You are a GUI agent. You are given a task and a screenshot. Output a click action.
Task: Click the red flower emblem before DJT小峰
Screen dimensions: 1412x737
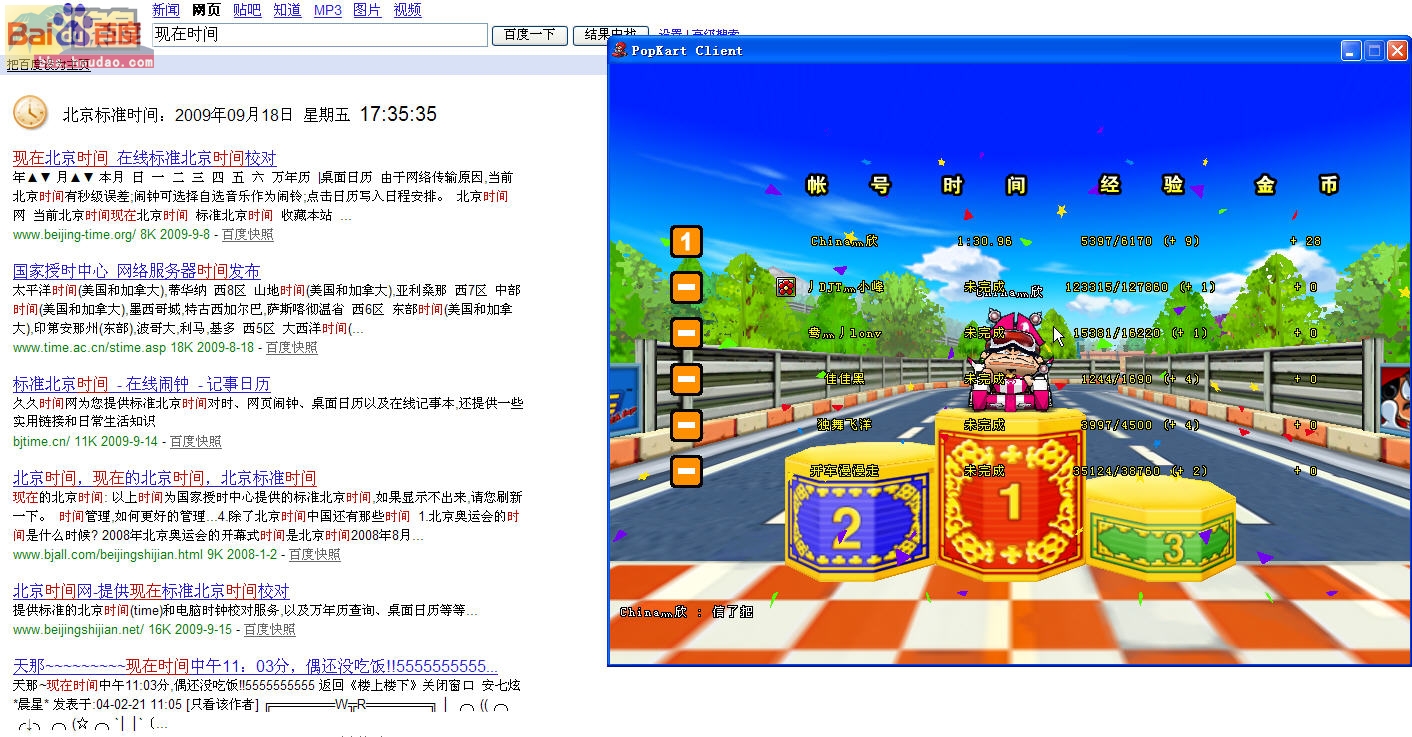pyautogui.click(x=787, y=287)
